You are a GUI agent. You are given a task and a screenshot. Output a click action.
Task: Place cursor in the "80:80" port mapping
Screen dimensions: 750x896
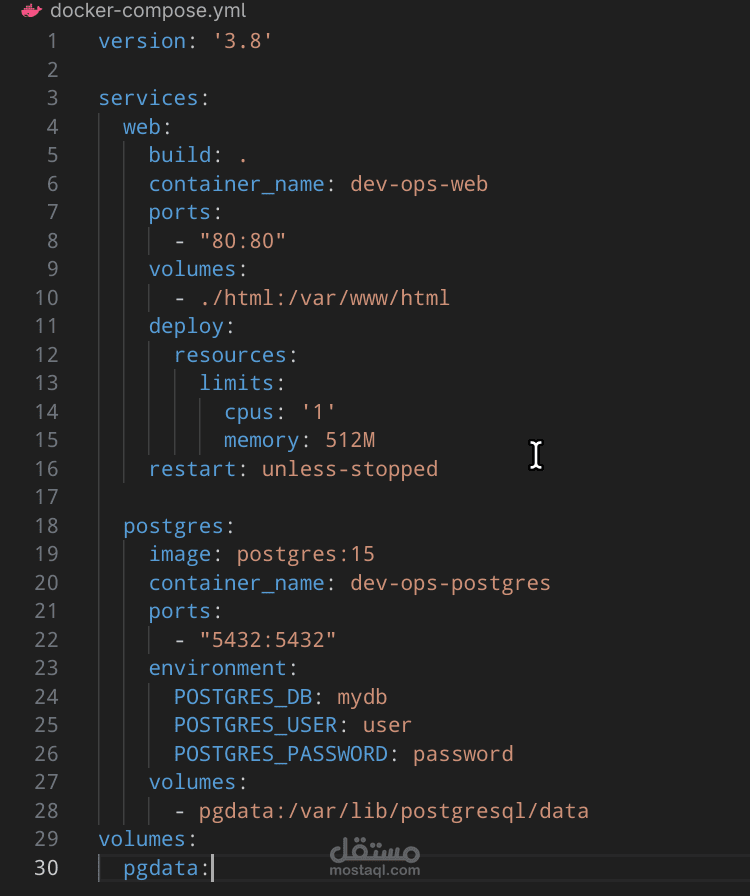click(243, 241)
